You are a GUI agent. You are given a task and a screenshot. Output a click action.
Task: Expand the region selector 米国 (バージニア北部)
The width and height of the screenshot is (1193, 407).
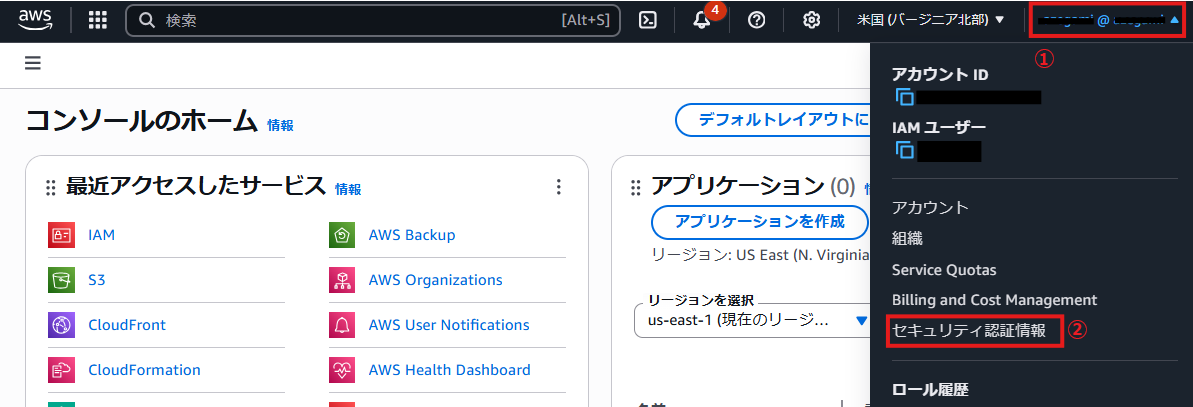[x=931, y=21]
